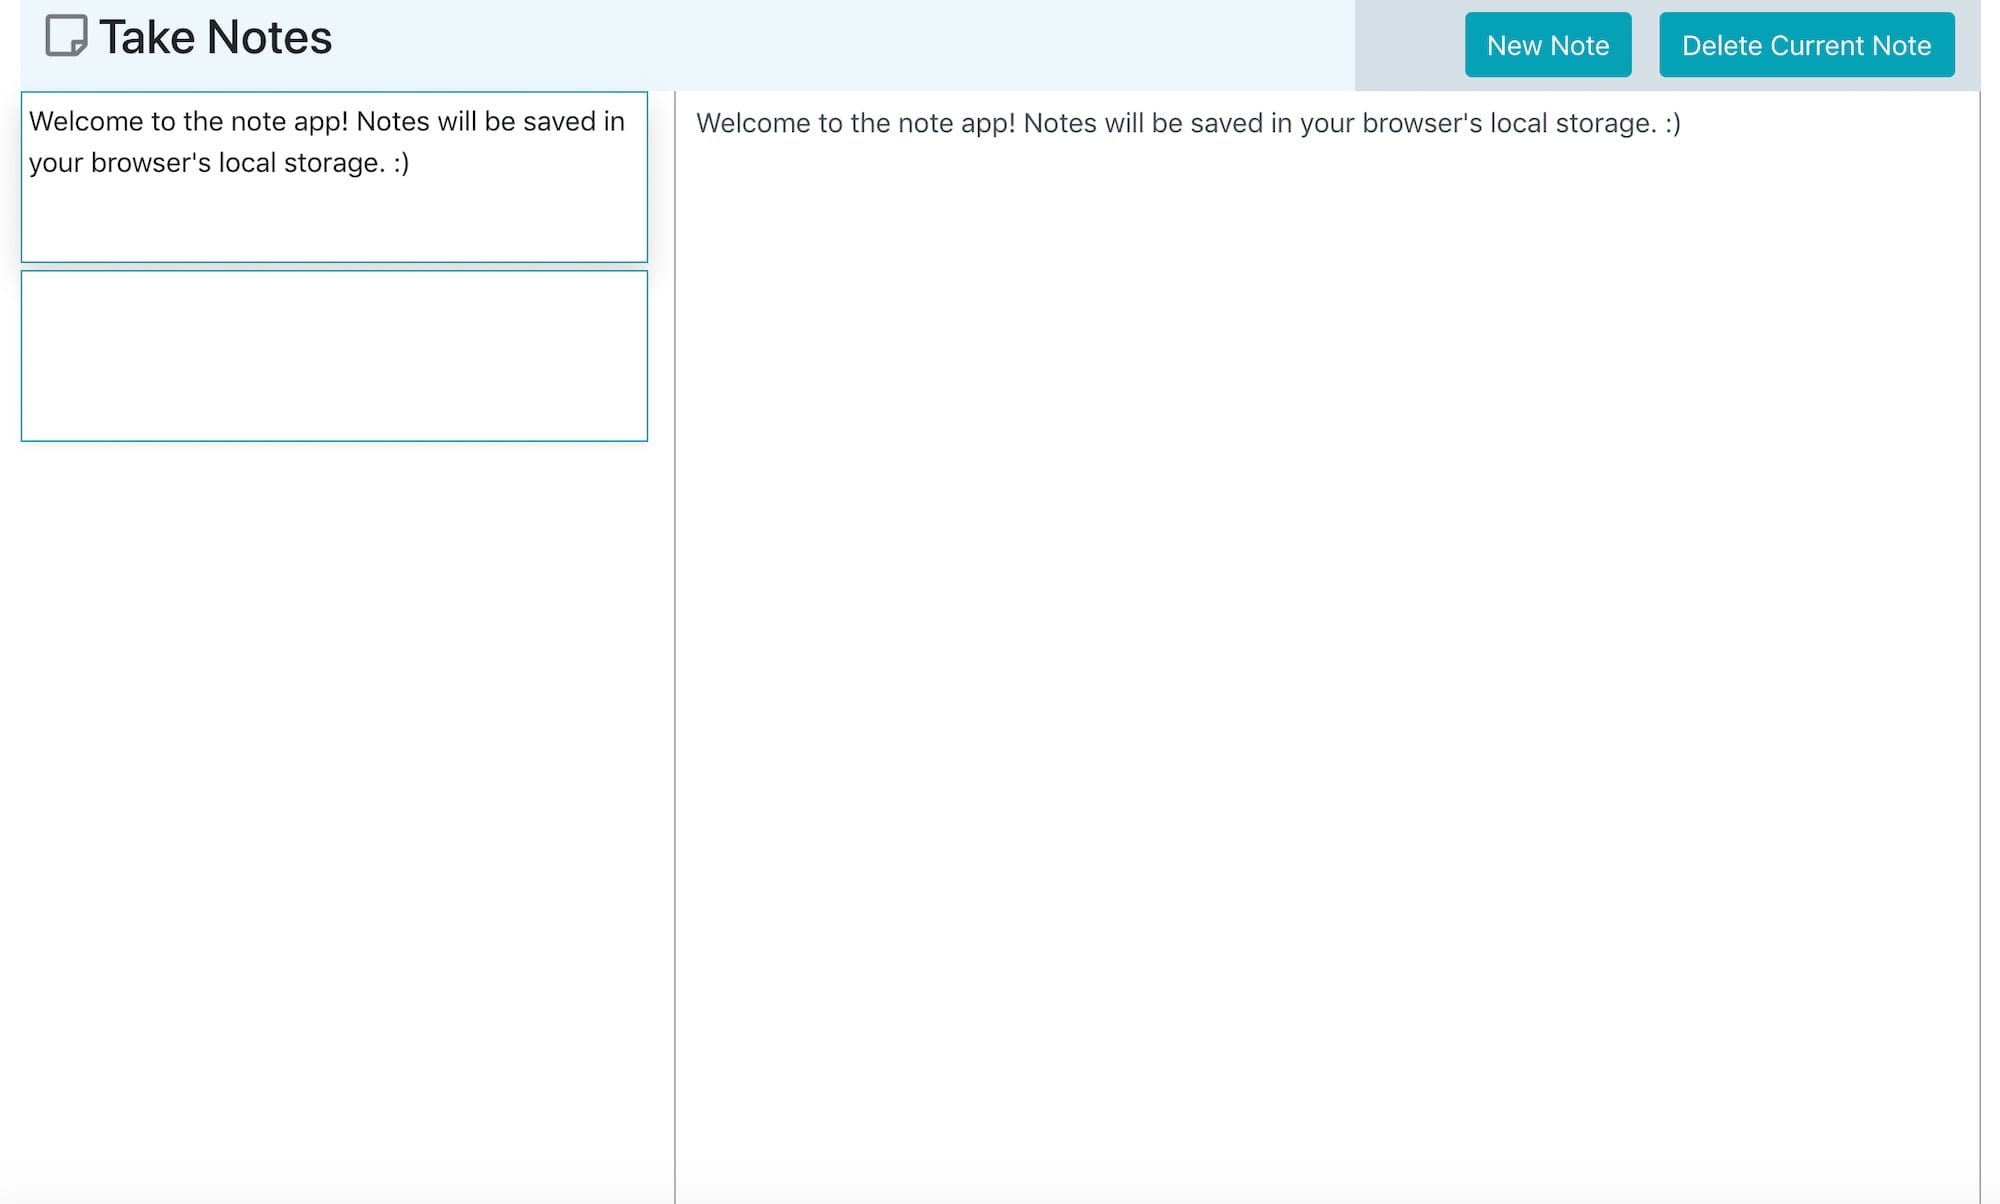Click the Delete Current Note button
The width and height of the screenshot is (2000, 1204).
[1806, 45]
